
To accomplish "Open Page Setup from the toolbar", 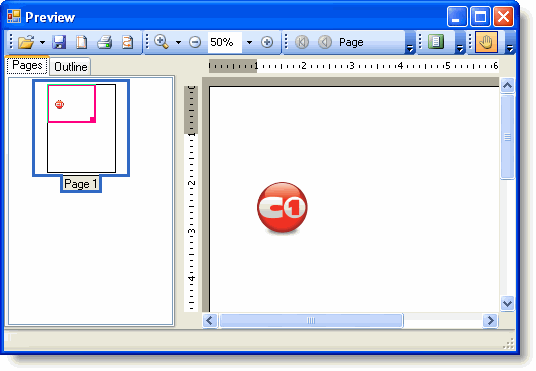I will (x=81, y=42).
